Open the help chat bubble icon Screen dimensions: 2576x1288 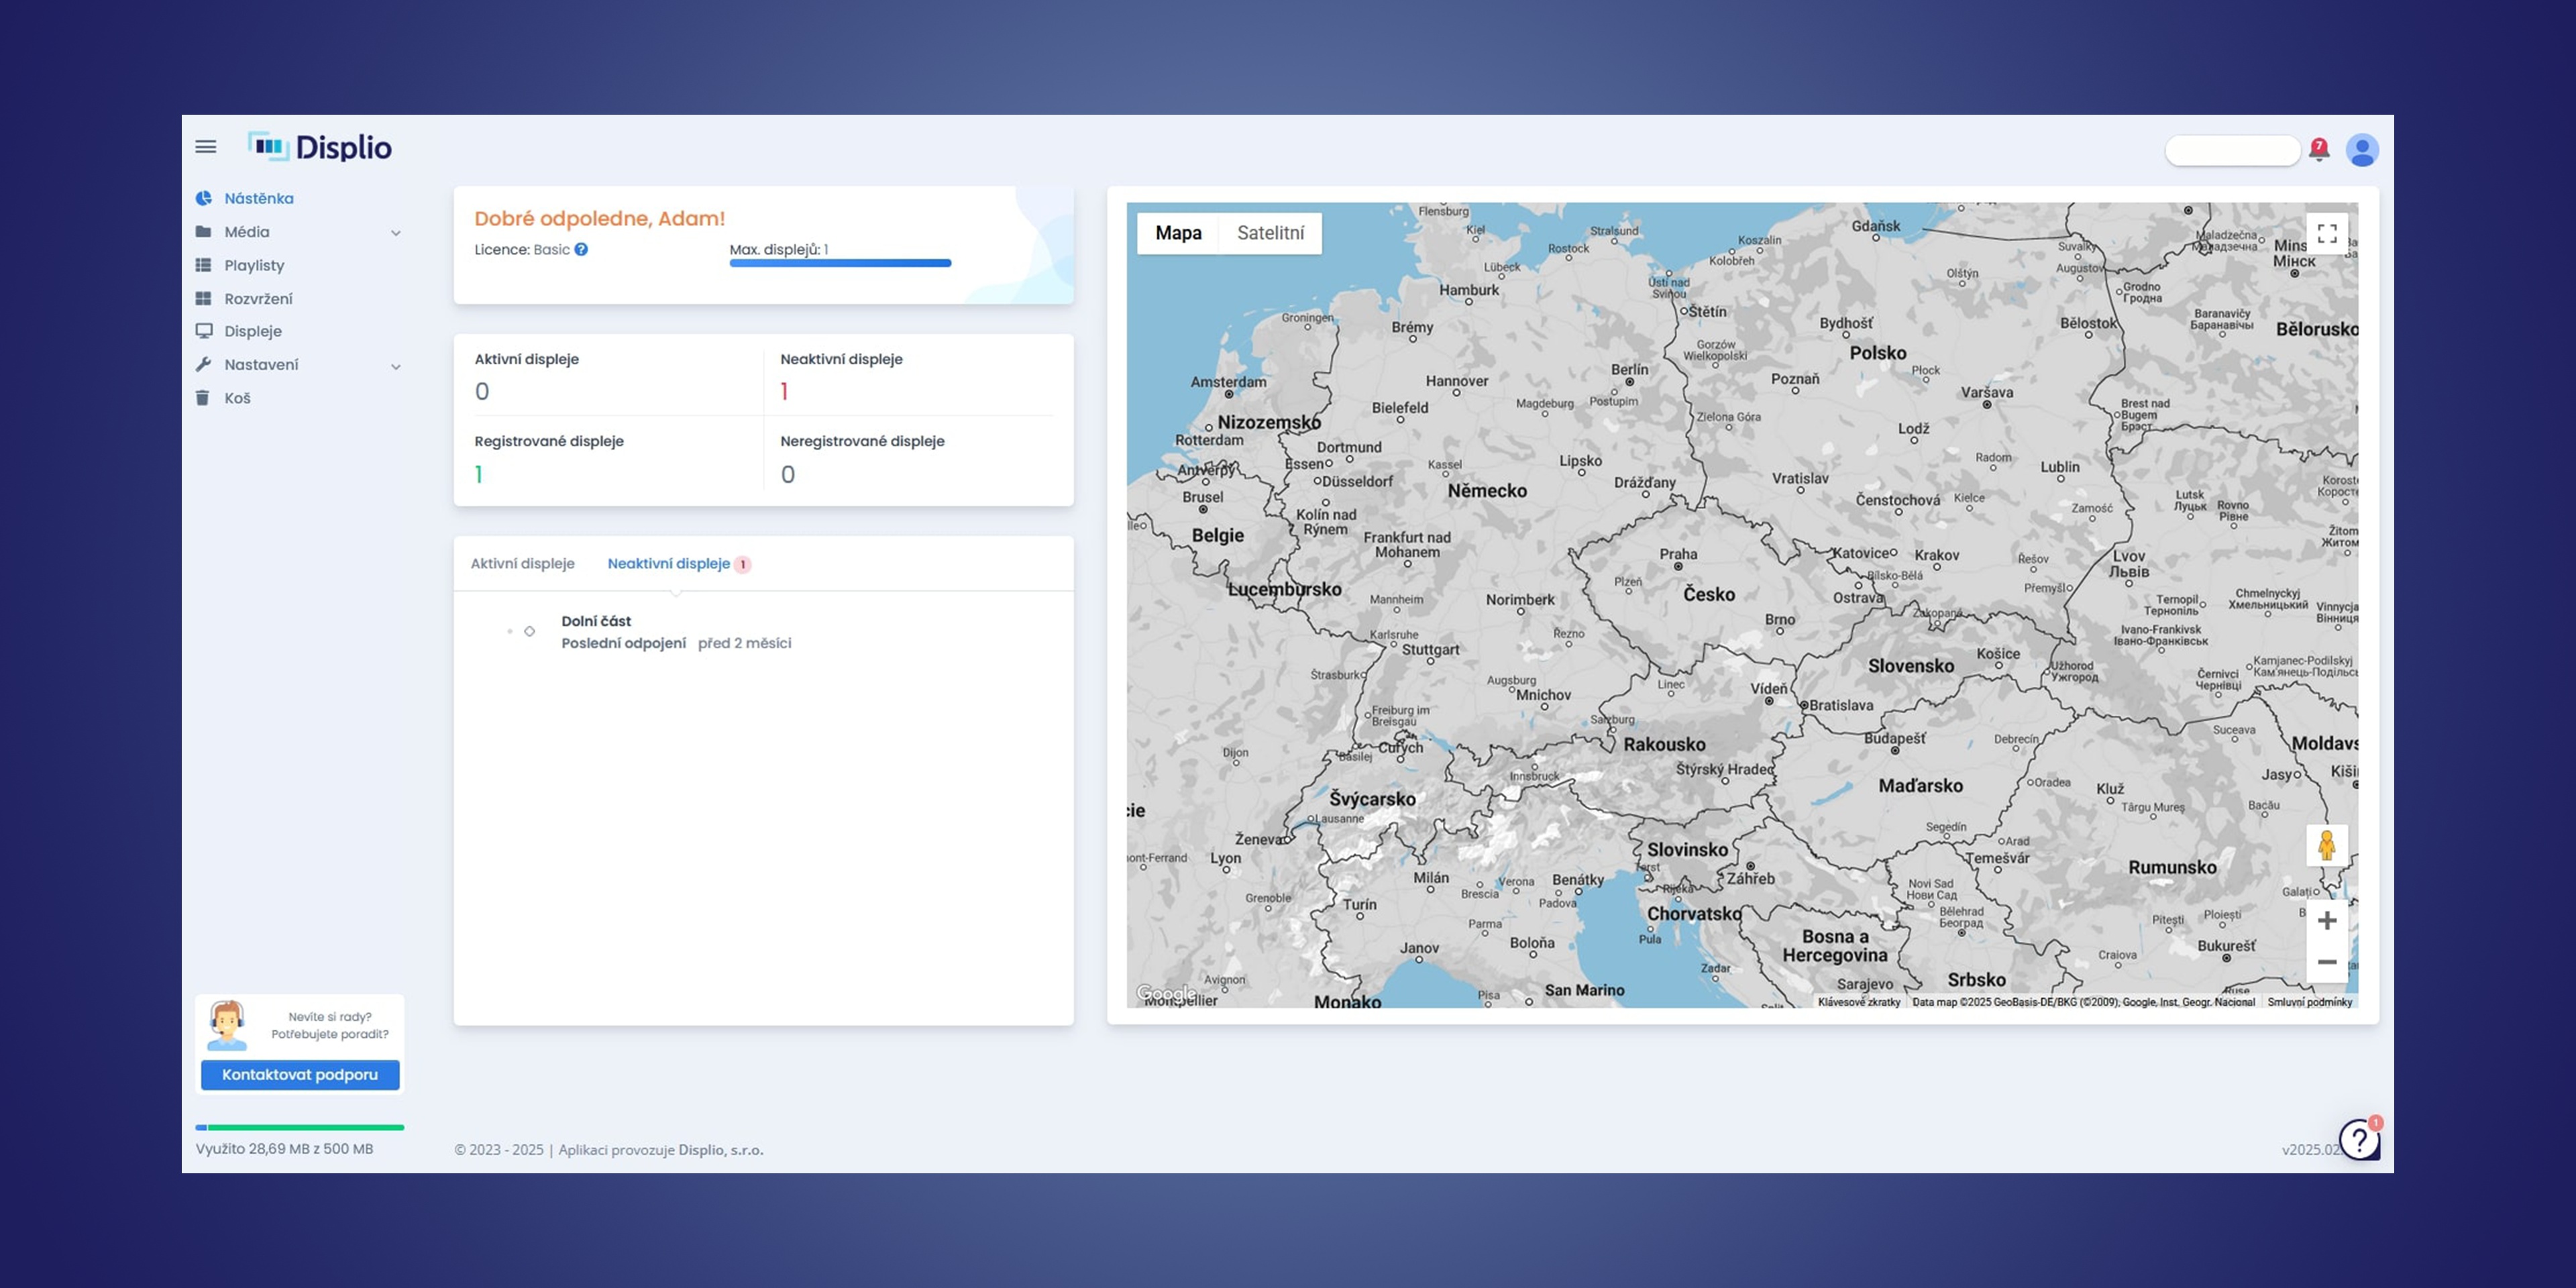coord(2359,1139)
